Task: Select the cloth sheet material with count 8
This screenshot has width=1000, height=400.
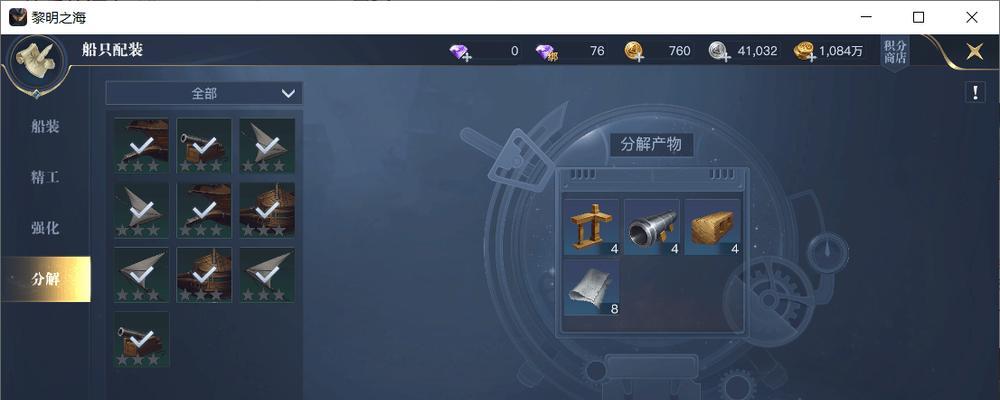Action: (592, 287)
